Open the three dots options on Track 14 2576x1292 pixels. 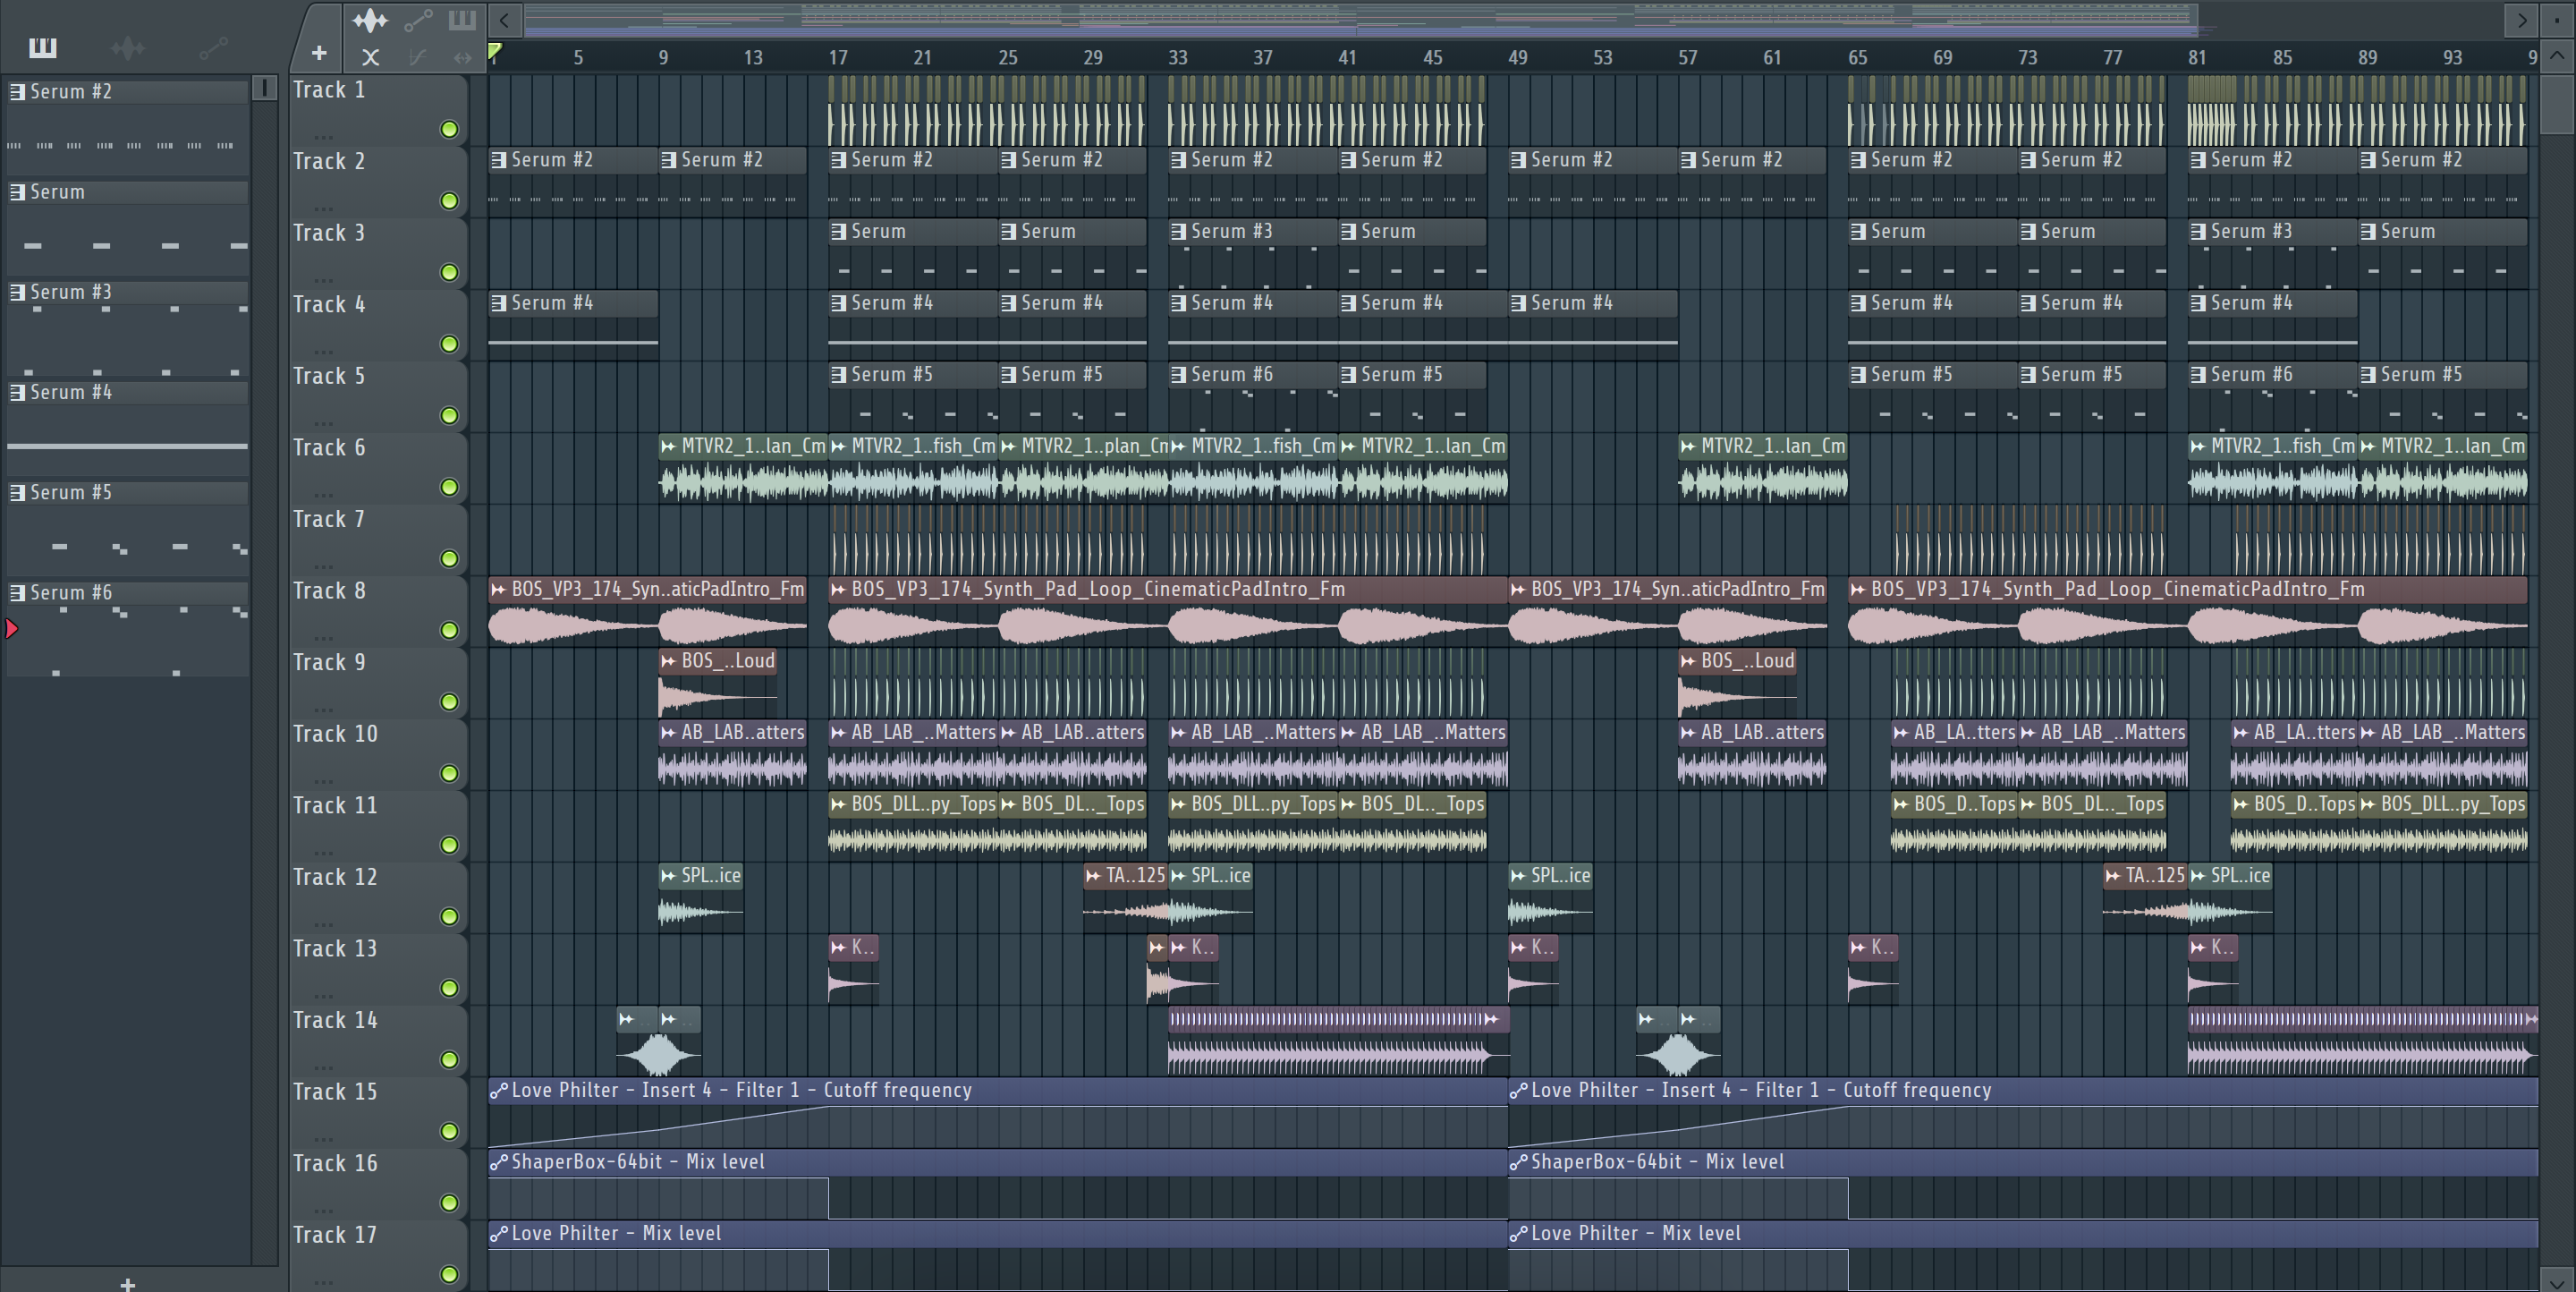323,1067
